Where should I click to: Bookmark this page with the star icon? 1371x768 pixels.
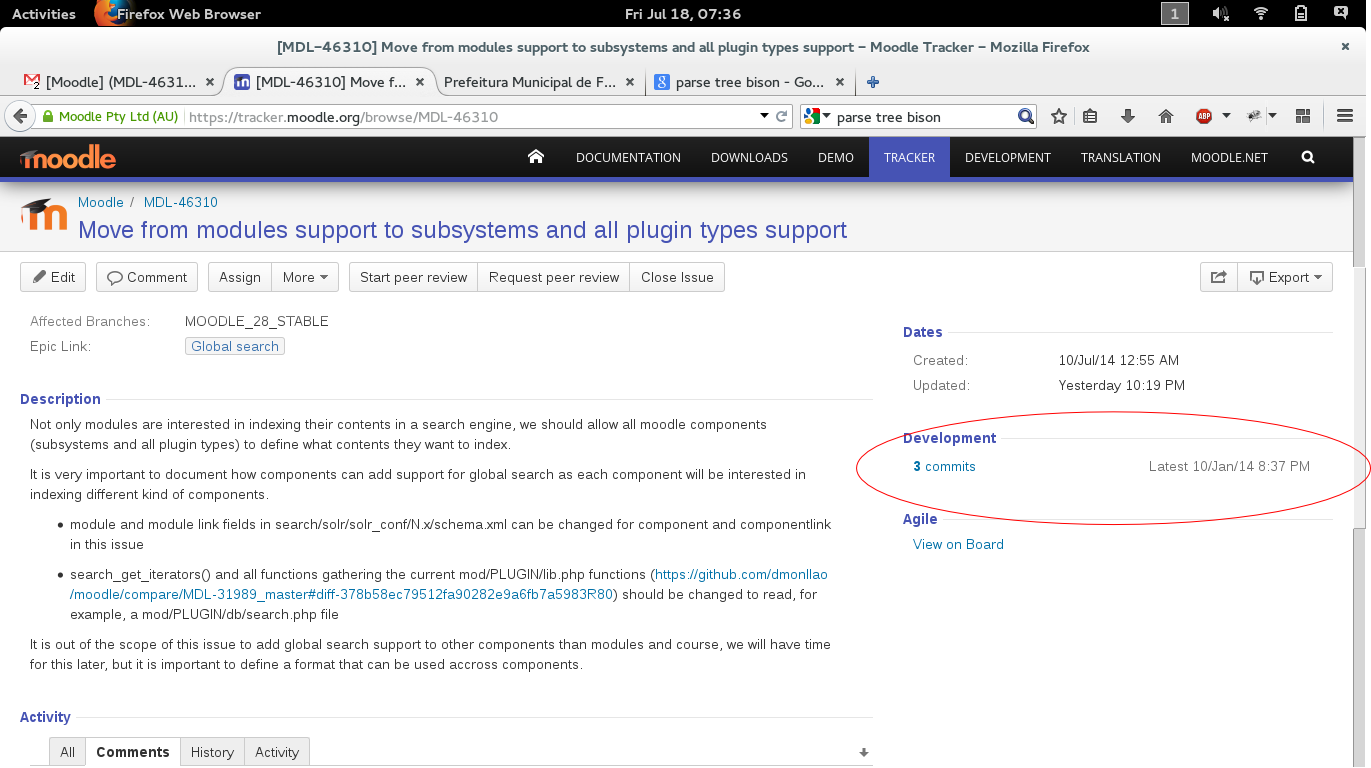[1059, 116]
